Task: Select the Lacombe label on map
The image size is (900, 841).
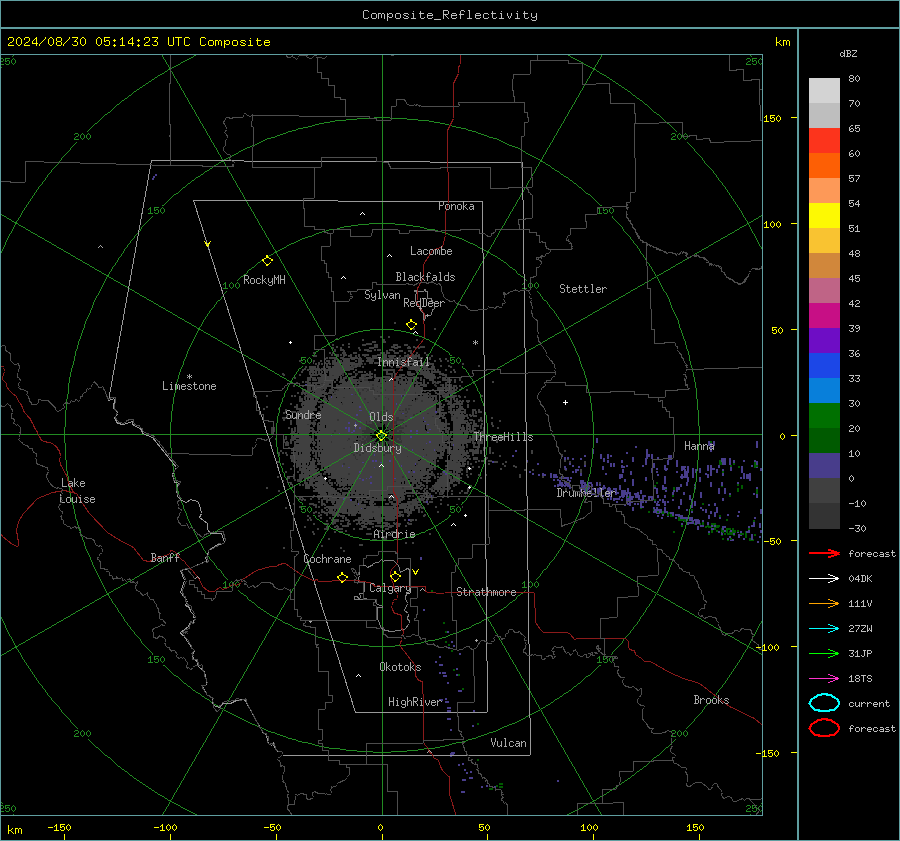Action: pos(431,251)
